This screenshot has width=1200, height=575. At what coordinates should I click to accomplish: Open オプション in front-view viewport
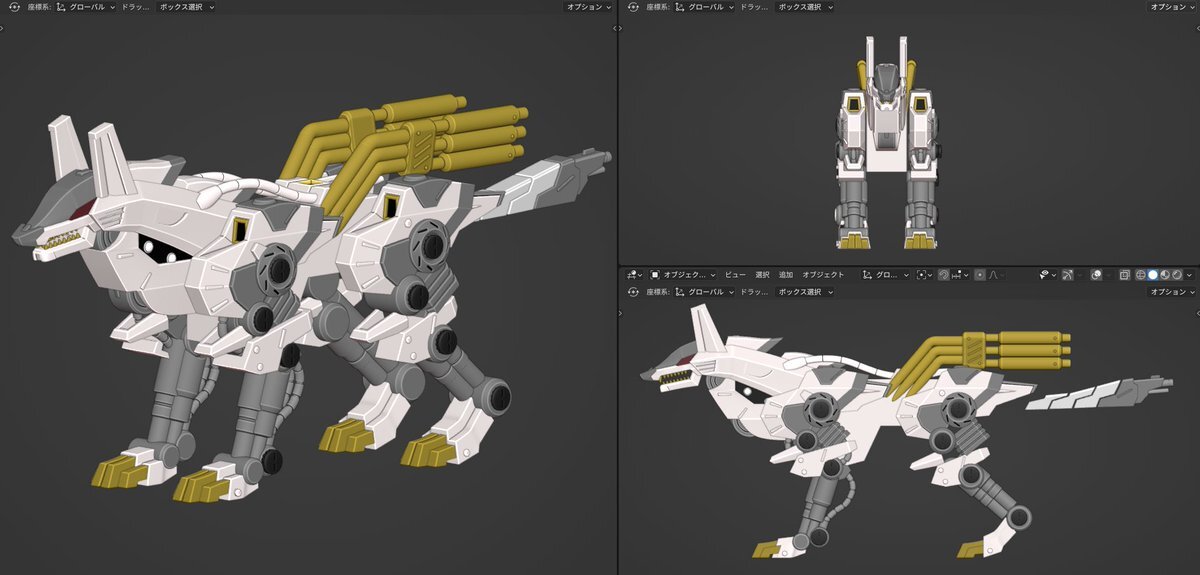click(1173, 6)
